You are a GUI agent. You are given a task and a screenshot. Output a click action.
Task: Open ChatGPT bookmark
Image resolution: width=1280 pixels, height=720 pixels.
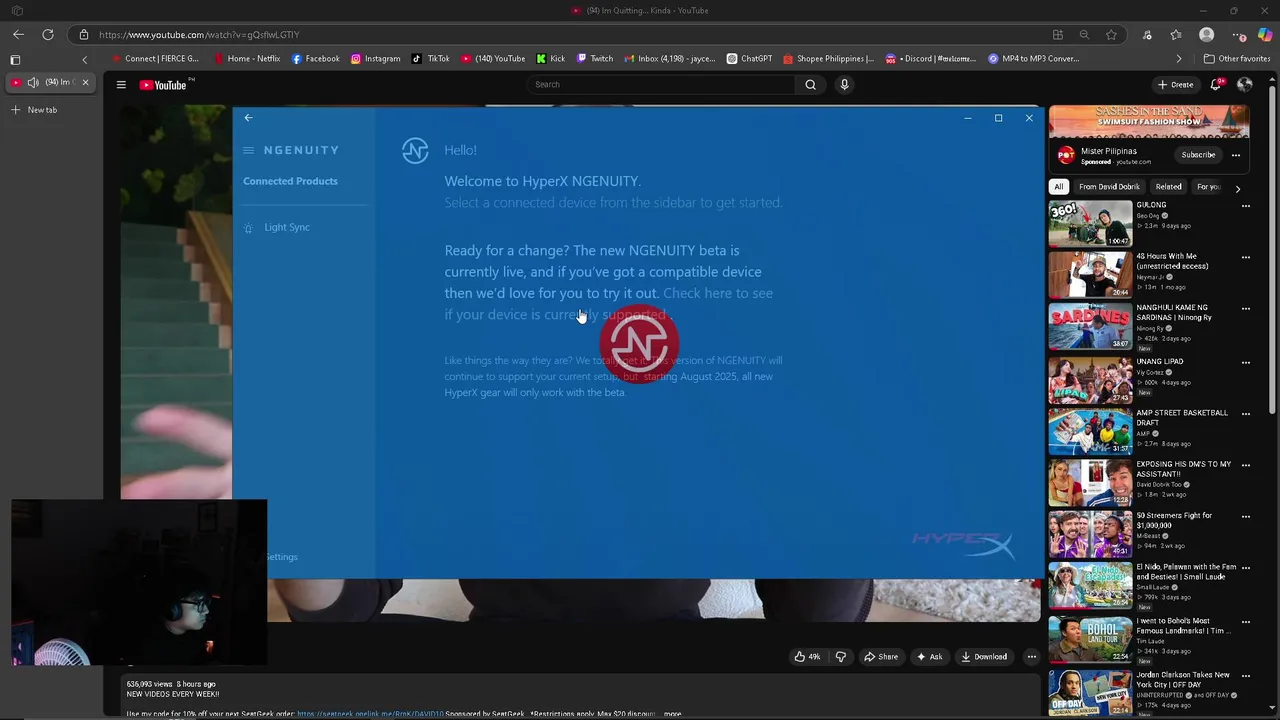pyautogui.click(x=749, y=59)
